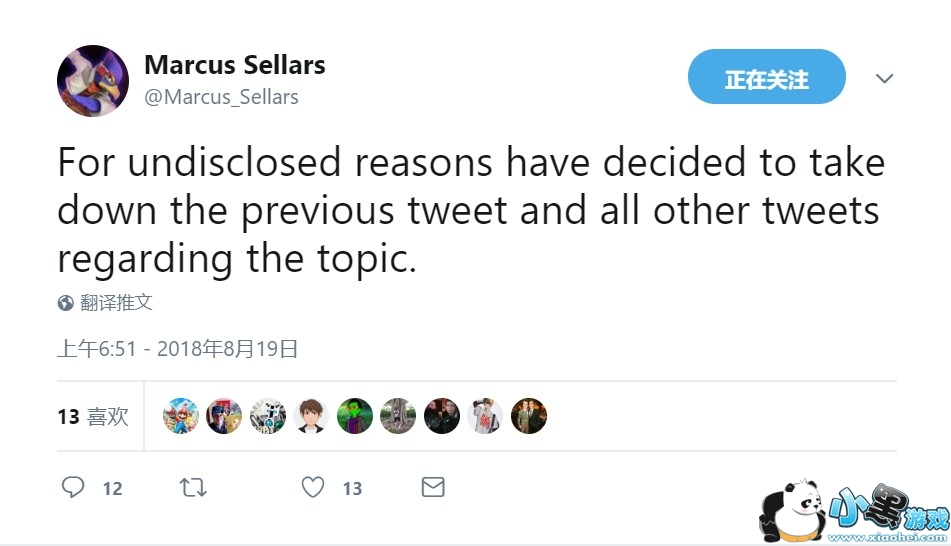Screen dimensions: 951x546
Task: Select the brown-haired cartoon boy liker avatar
Action: pyautogui.click(x=311, y=416)
